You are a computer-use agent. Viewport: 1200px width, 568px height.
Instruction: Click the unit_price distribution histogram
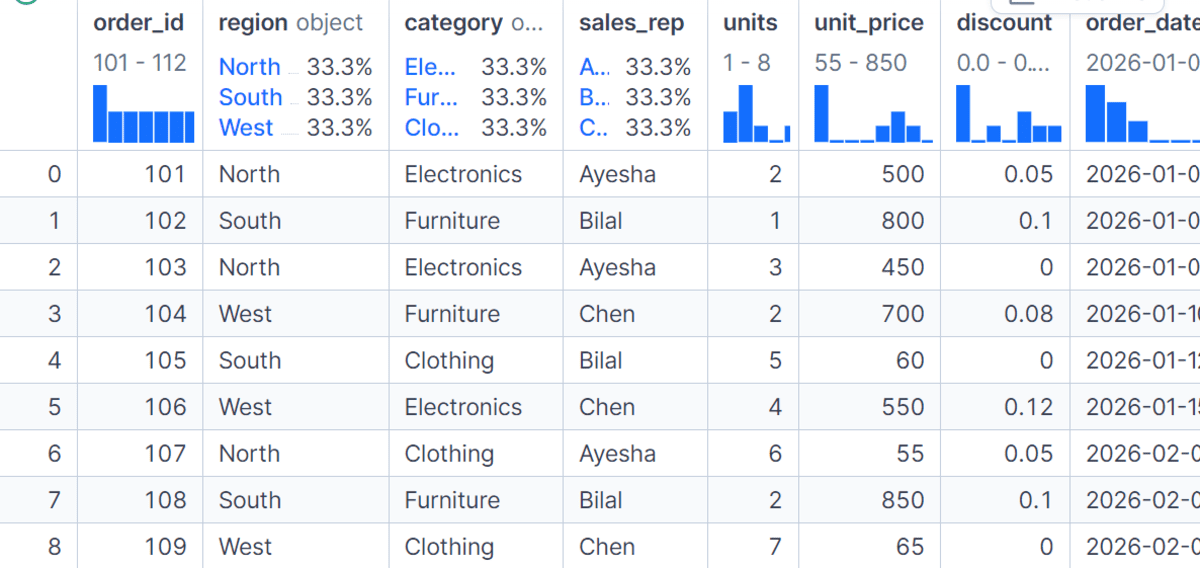click(873, 114)
